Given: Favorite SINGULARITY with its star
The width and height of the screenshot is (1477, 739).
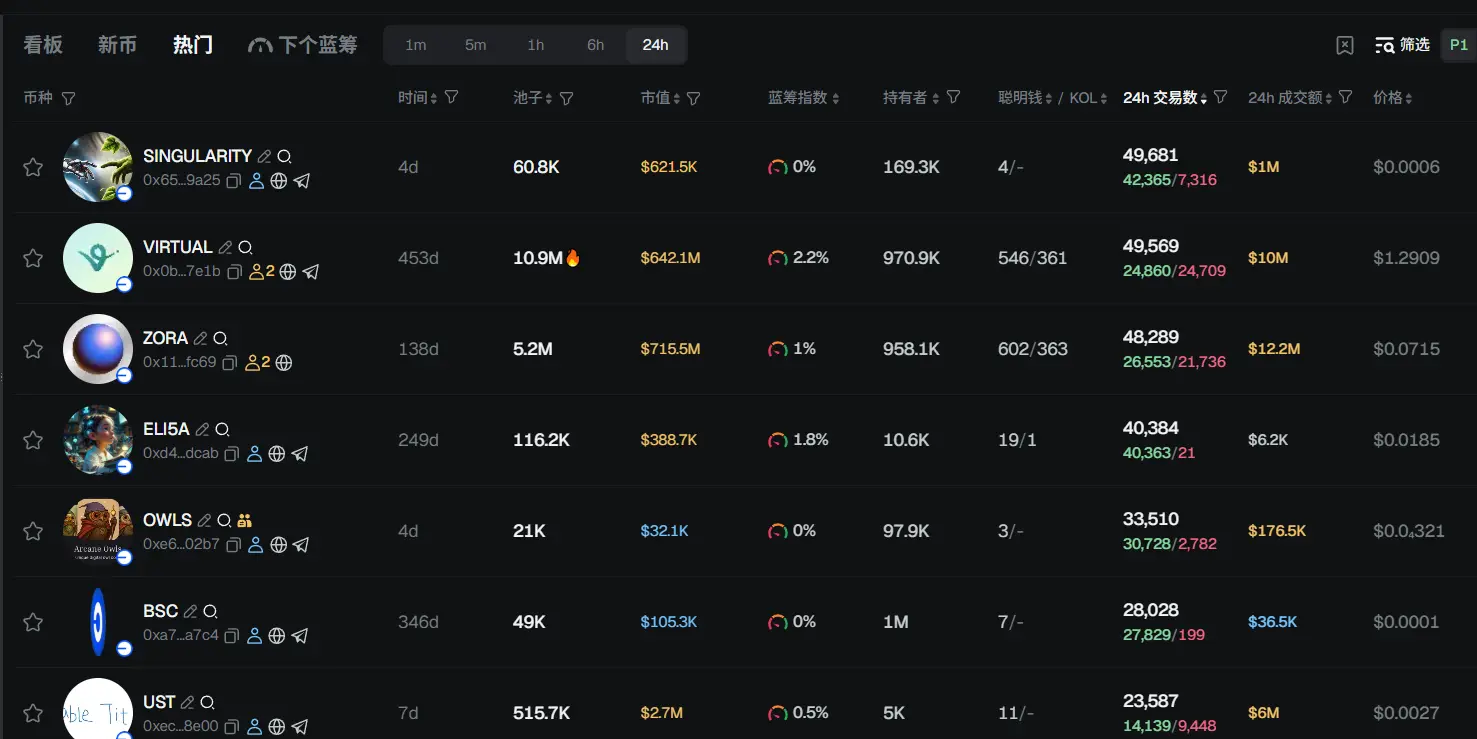Looking at the screenshot, I should (x=33, y=167).
